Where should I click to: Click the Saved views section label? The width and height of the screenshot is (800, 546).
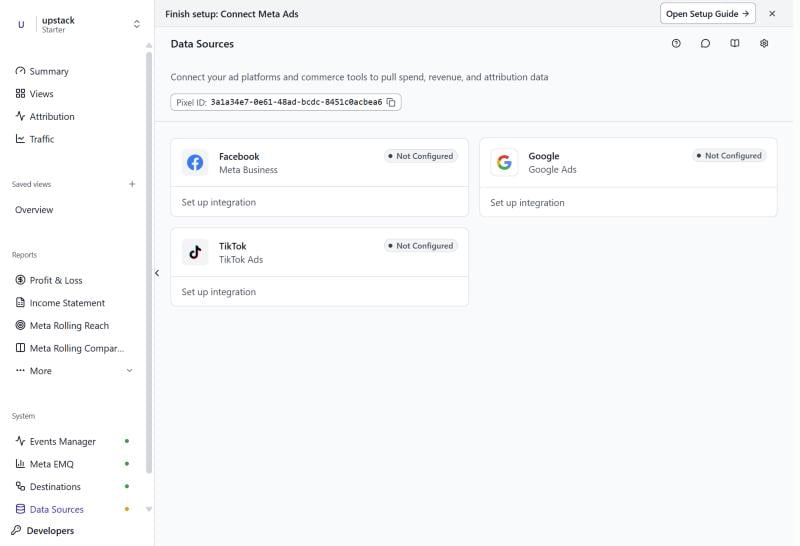[x=31, y=184]
